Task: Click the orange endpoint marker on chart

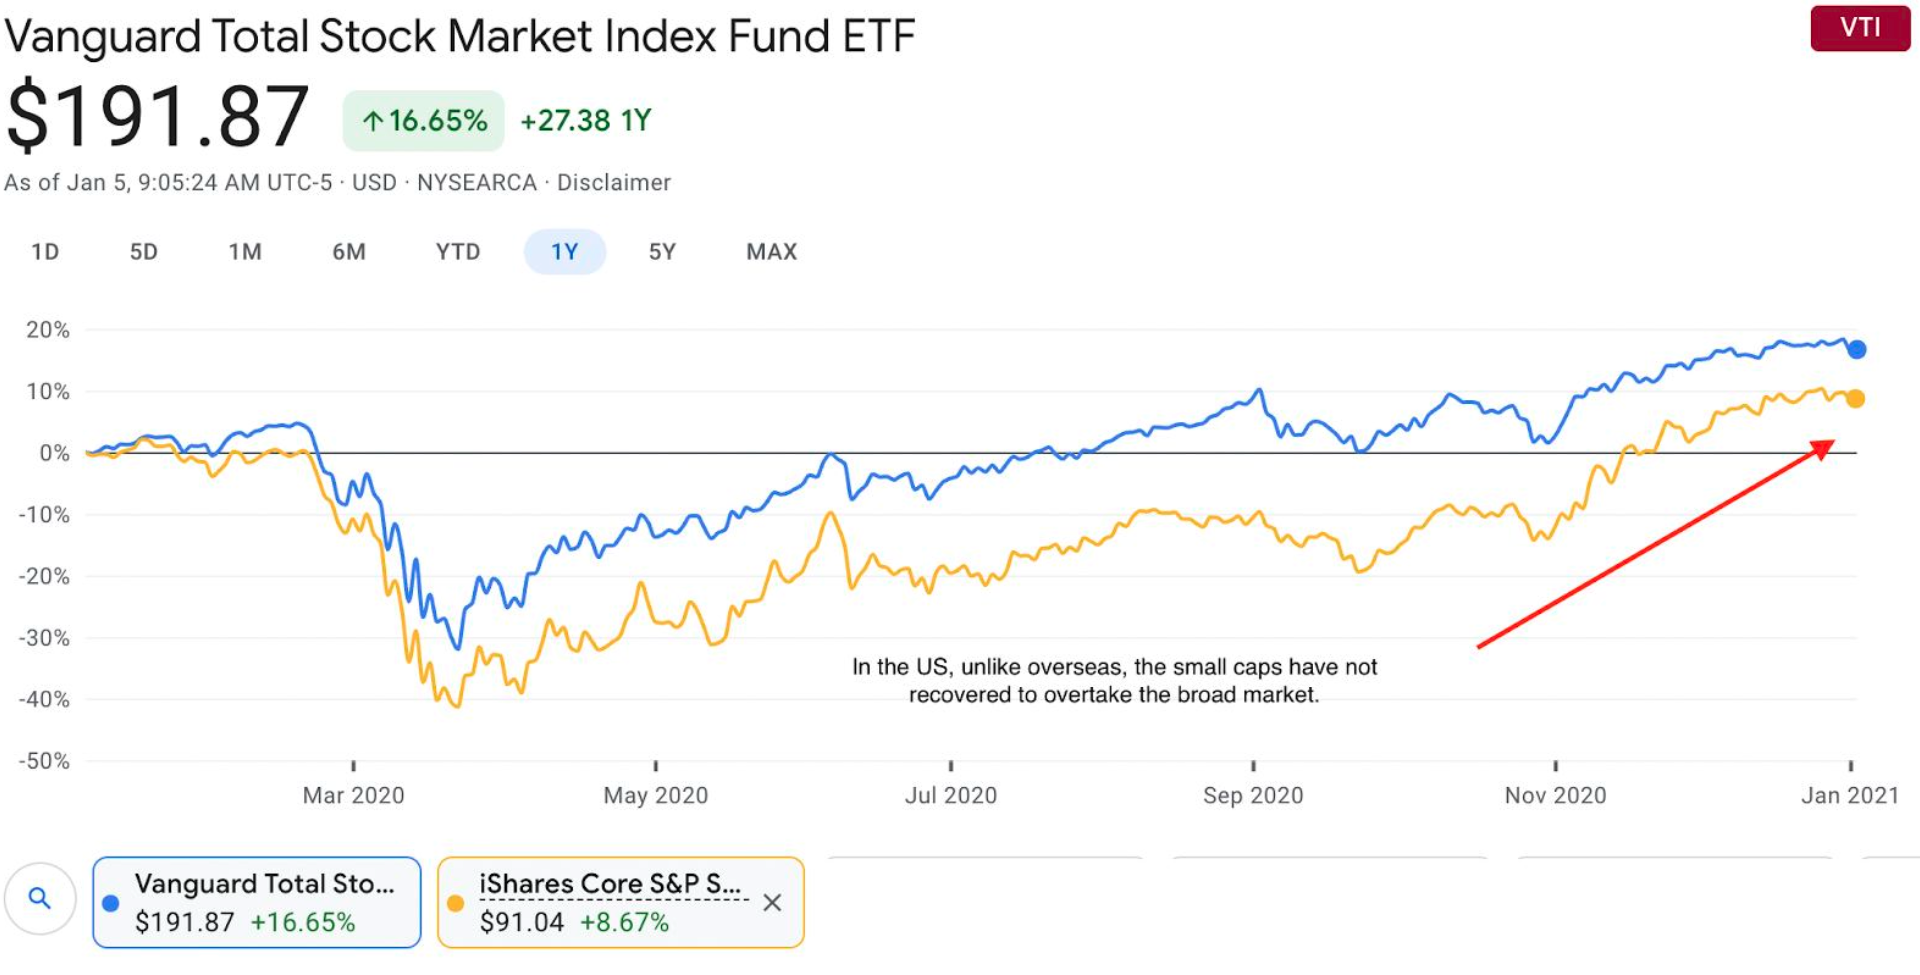Action: click(1856, 399)
